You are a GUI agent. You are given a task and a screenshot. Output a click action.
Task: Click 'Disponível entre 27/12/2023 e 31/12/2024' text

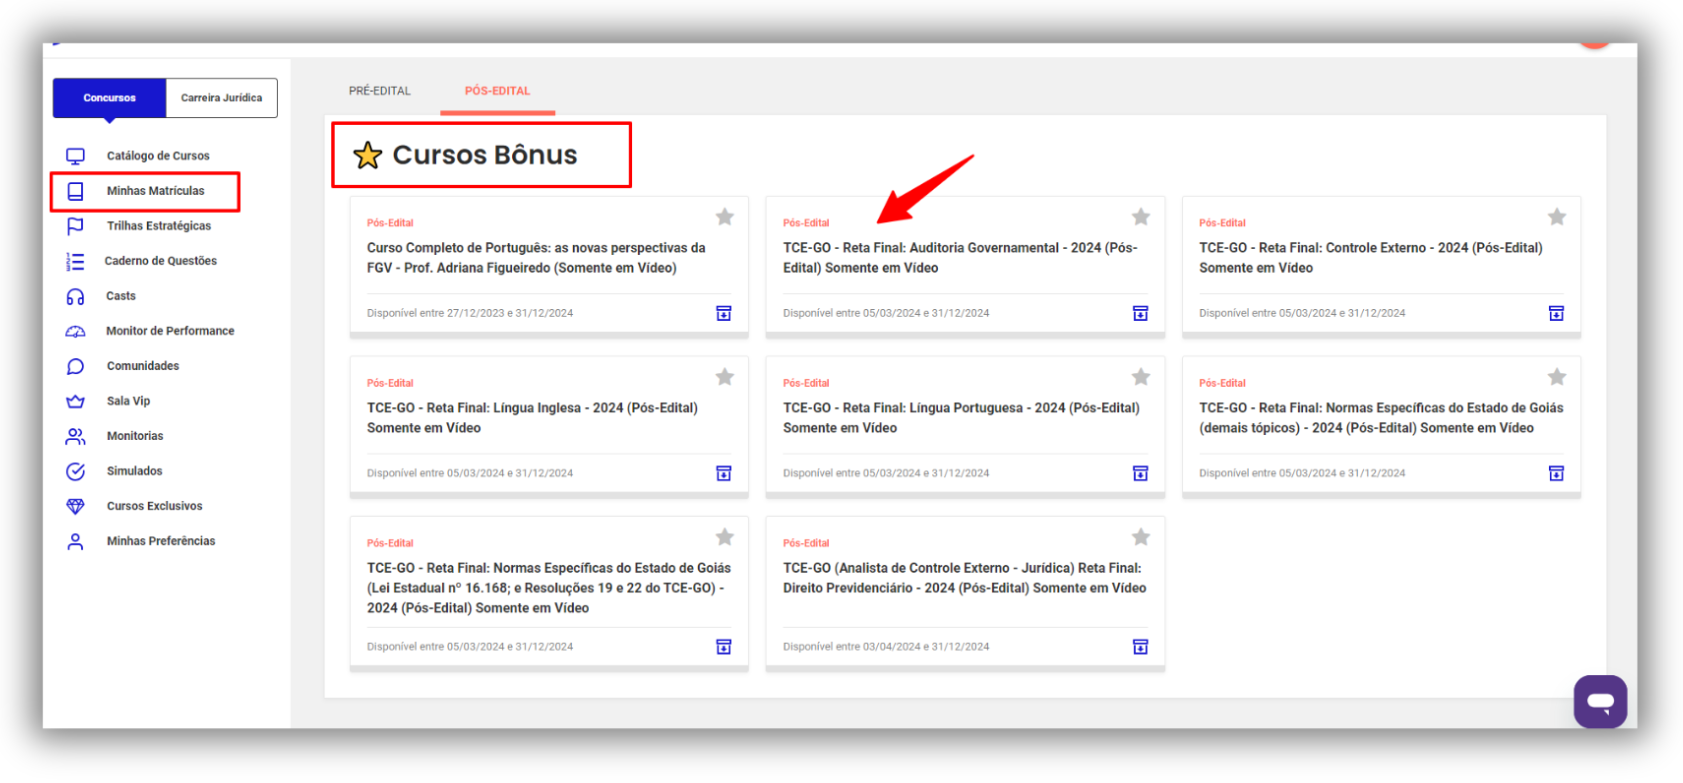pos(470,313)
